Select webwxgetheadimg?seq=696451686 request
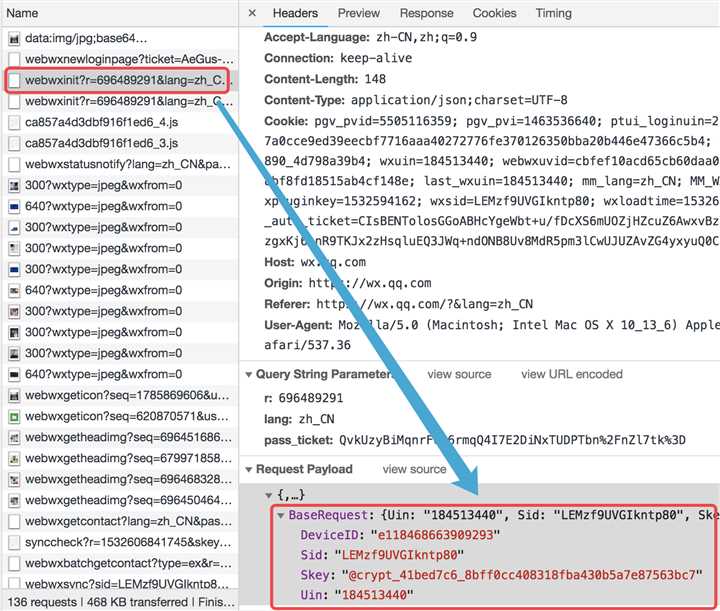Image resolution: width=720 pixels, height=611 pixels. click(119, 437)
